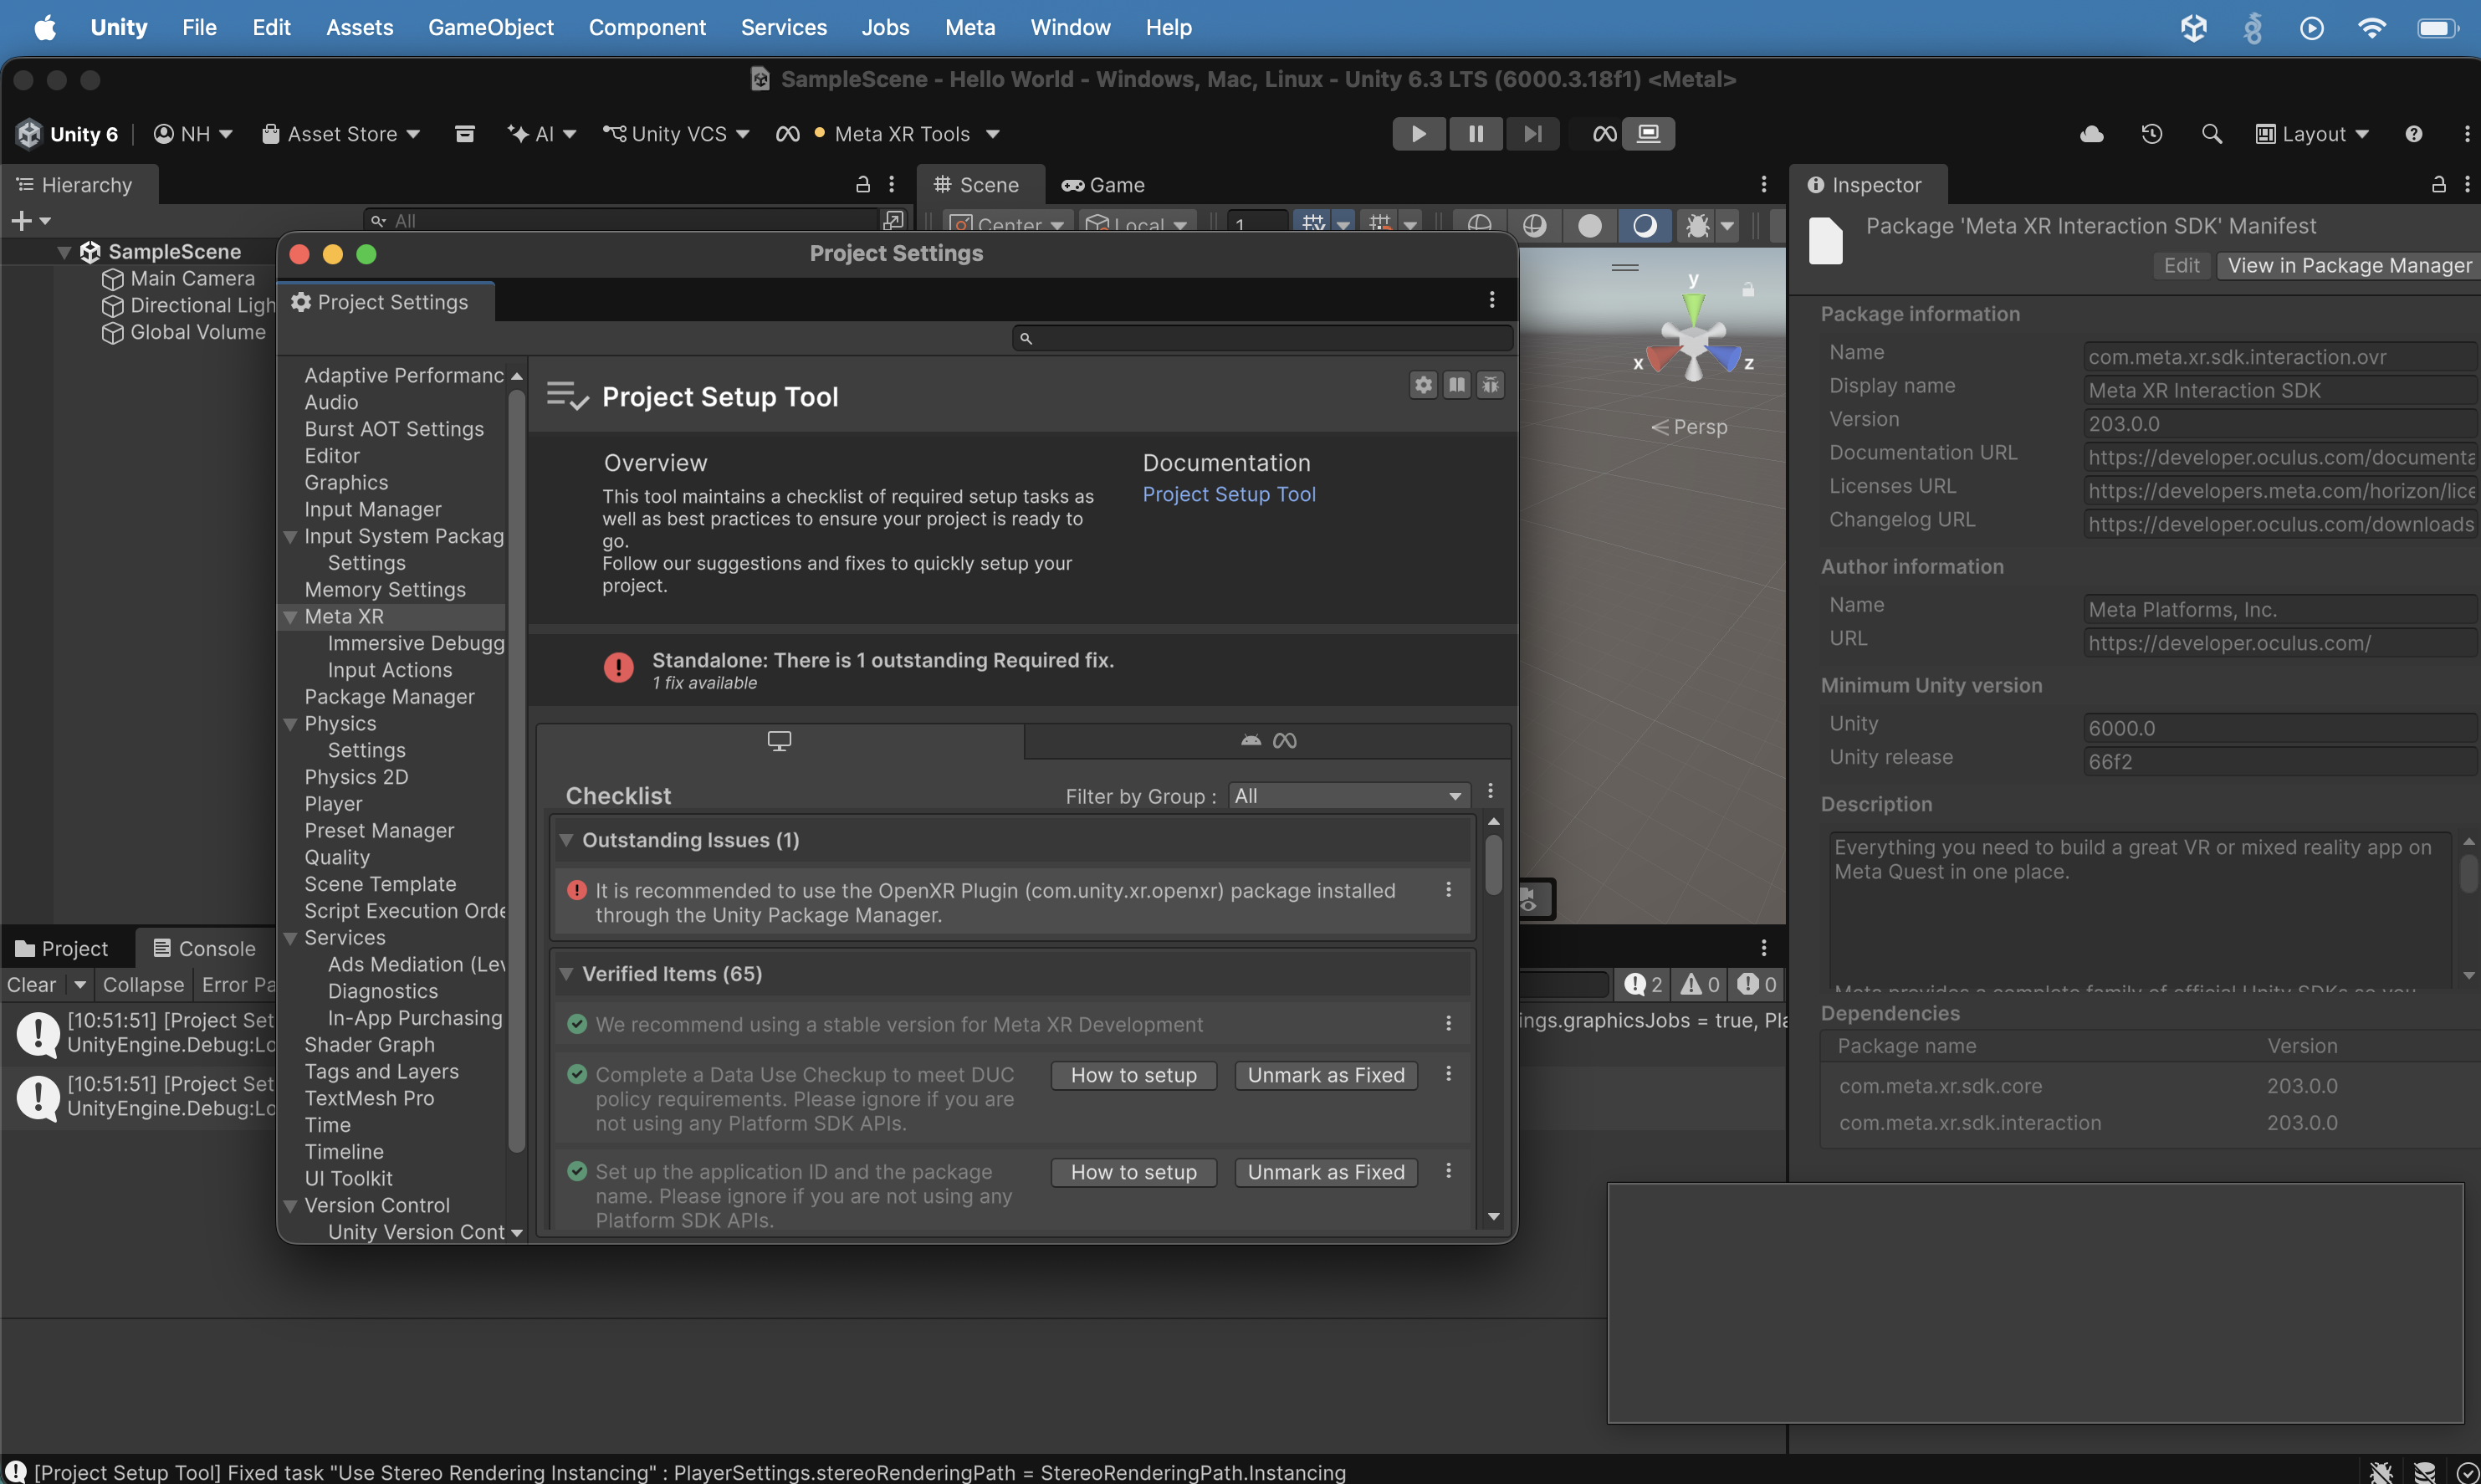Open the Unity Cloud icon in the toolbar
Viewport: 2481px width, 1484px height.
2091,134
